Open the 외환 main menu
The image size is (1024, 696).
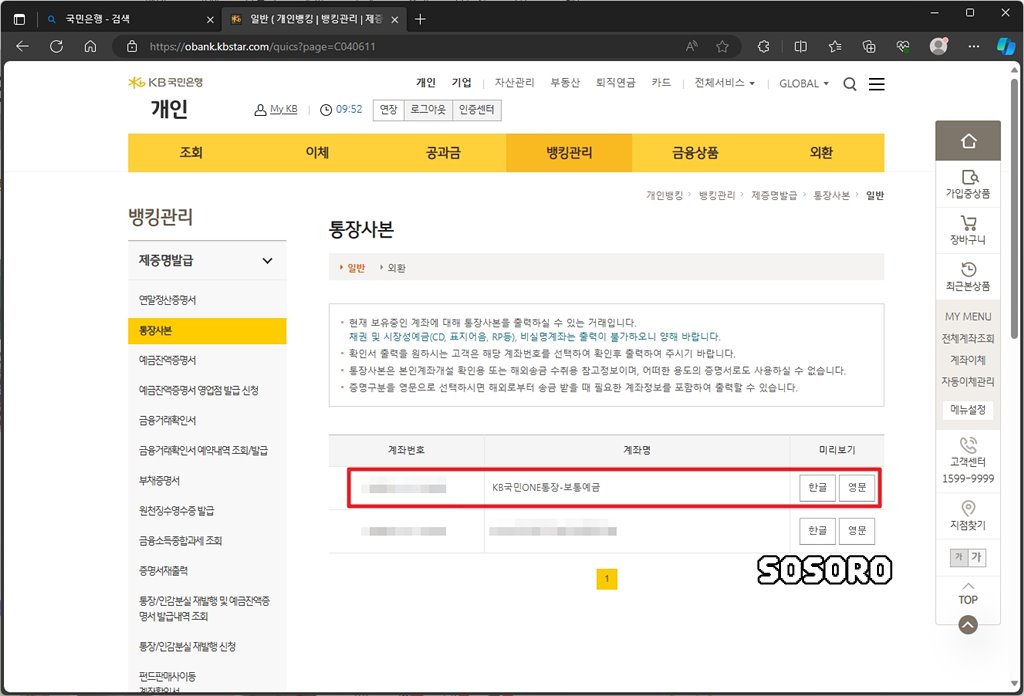(821, 153)
